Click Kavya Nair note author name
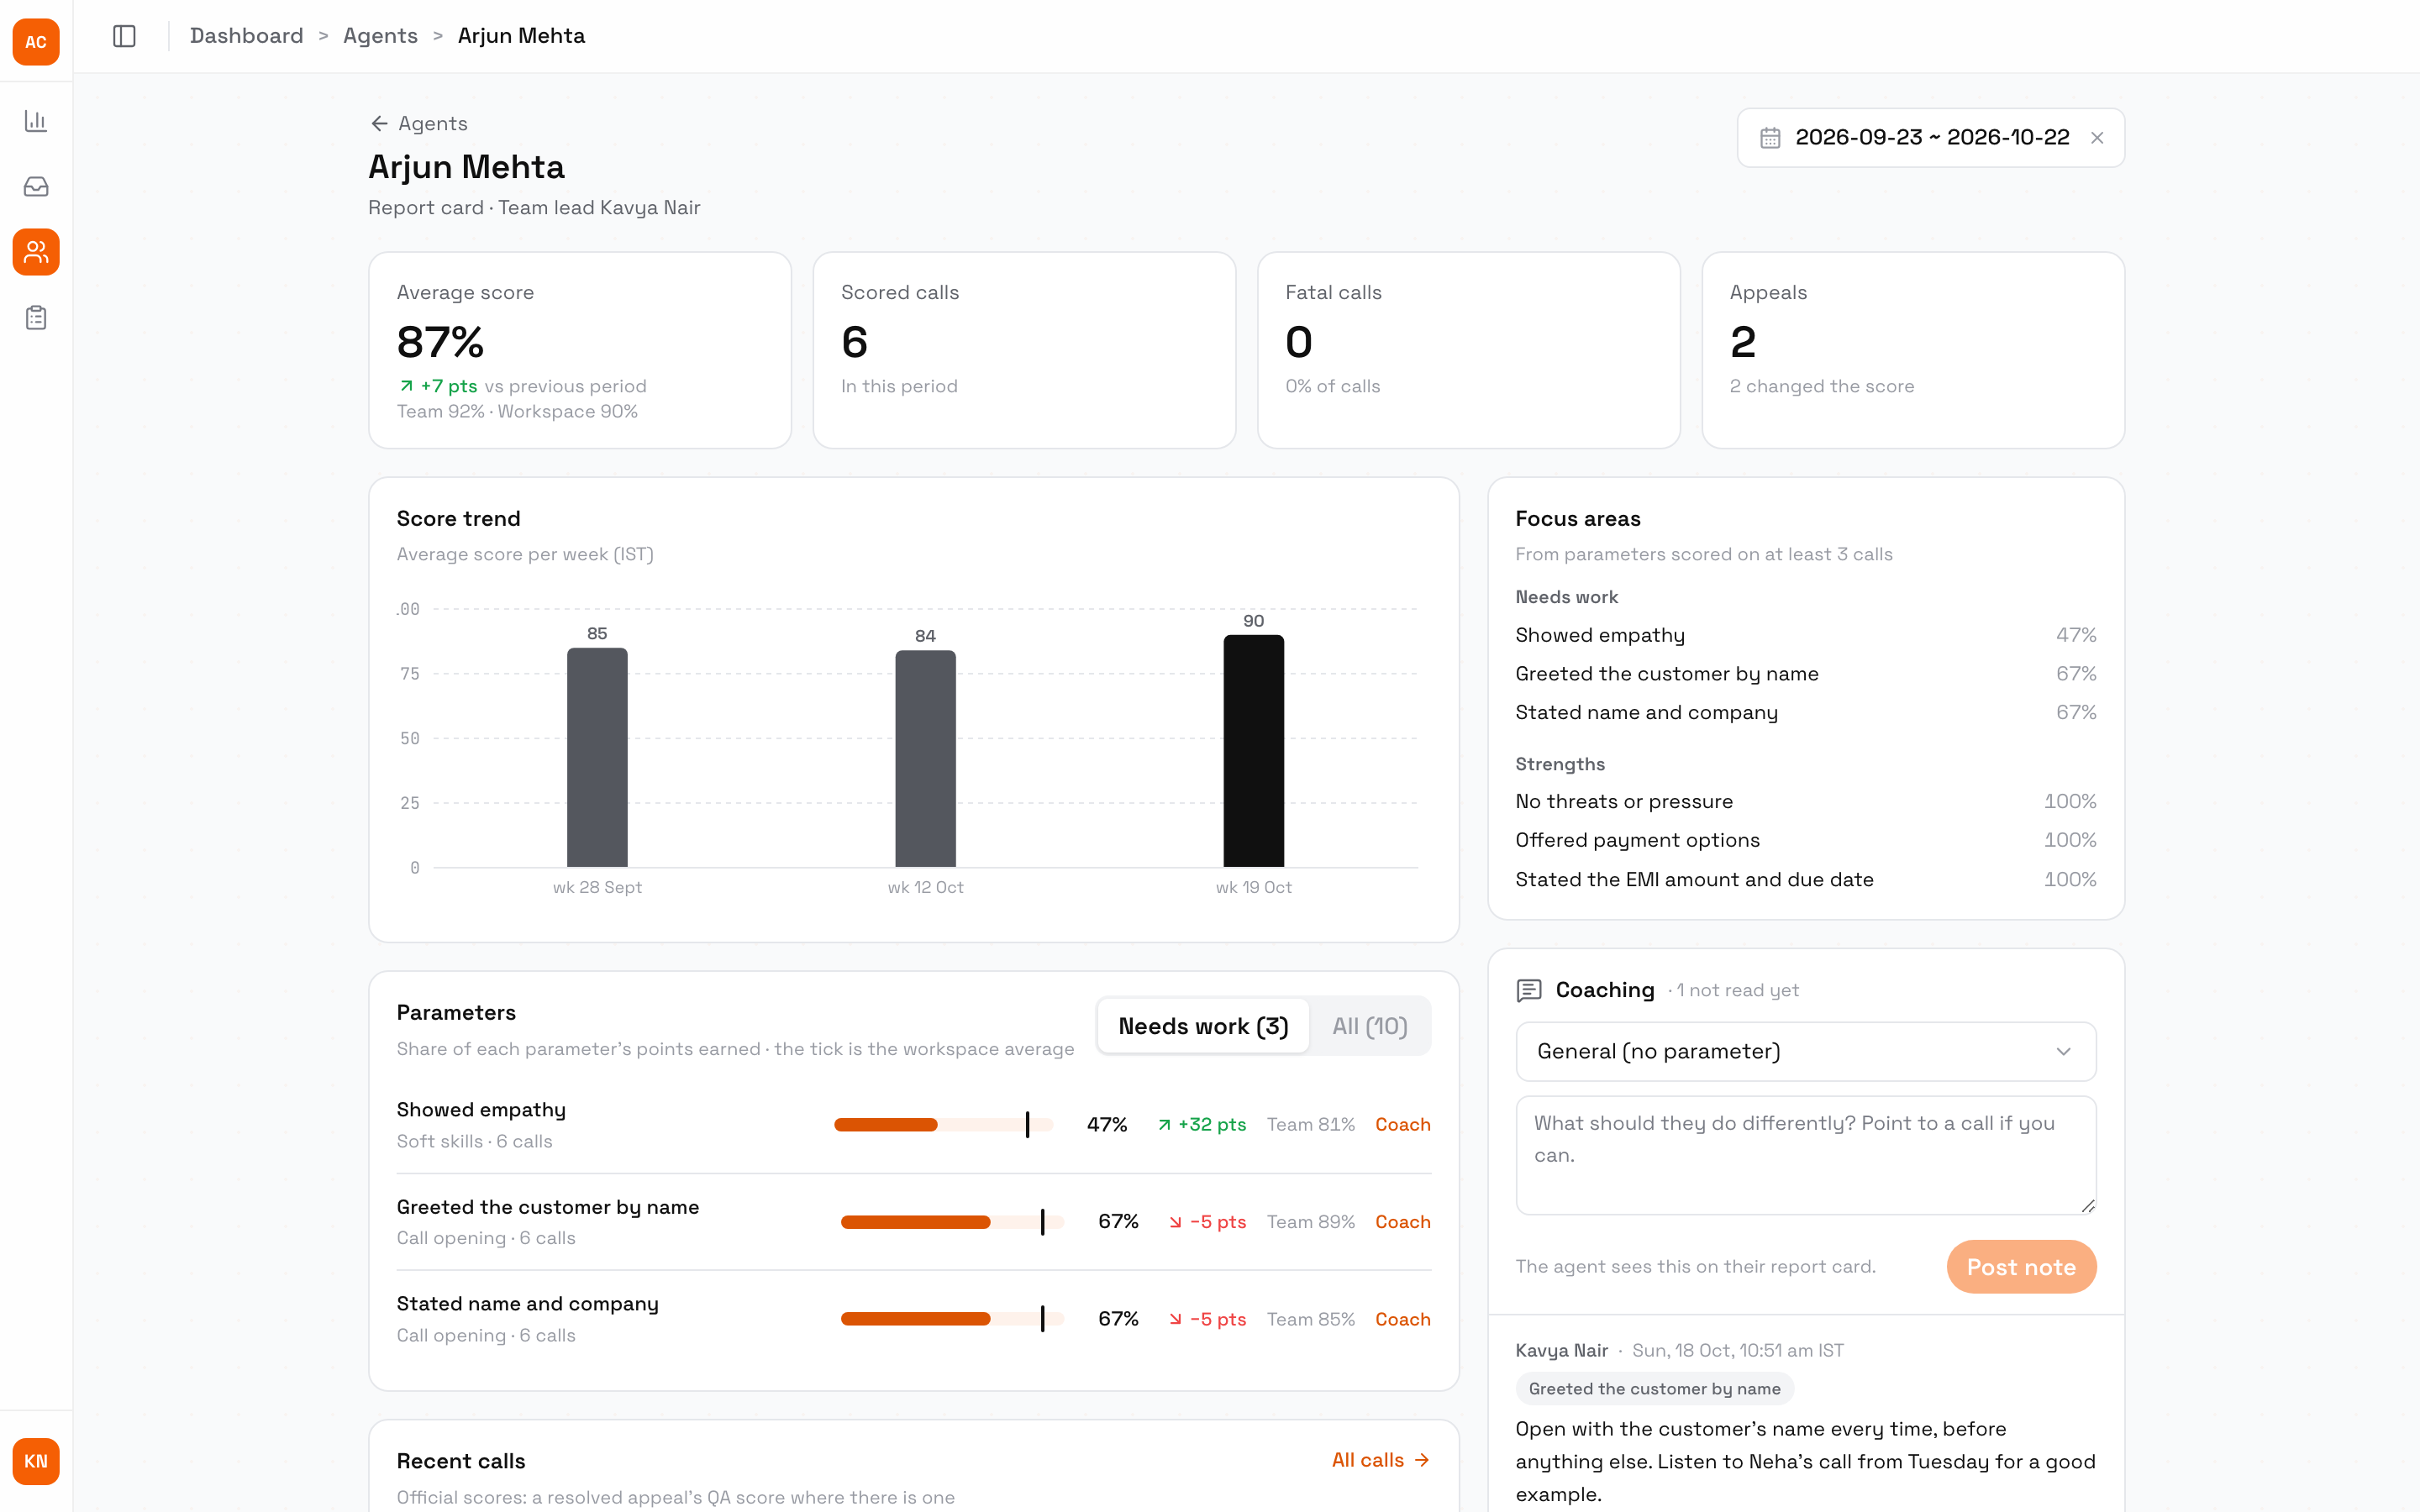This screenshot has width=2420, height=1512. point(1561,1350)
